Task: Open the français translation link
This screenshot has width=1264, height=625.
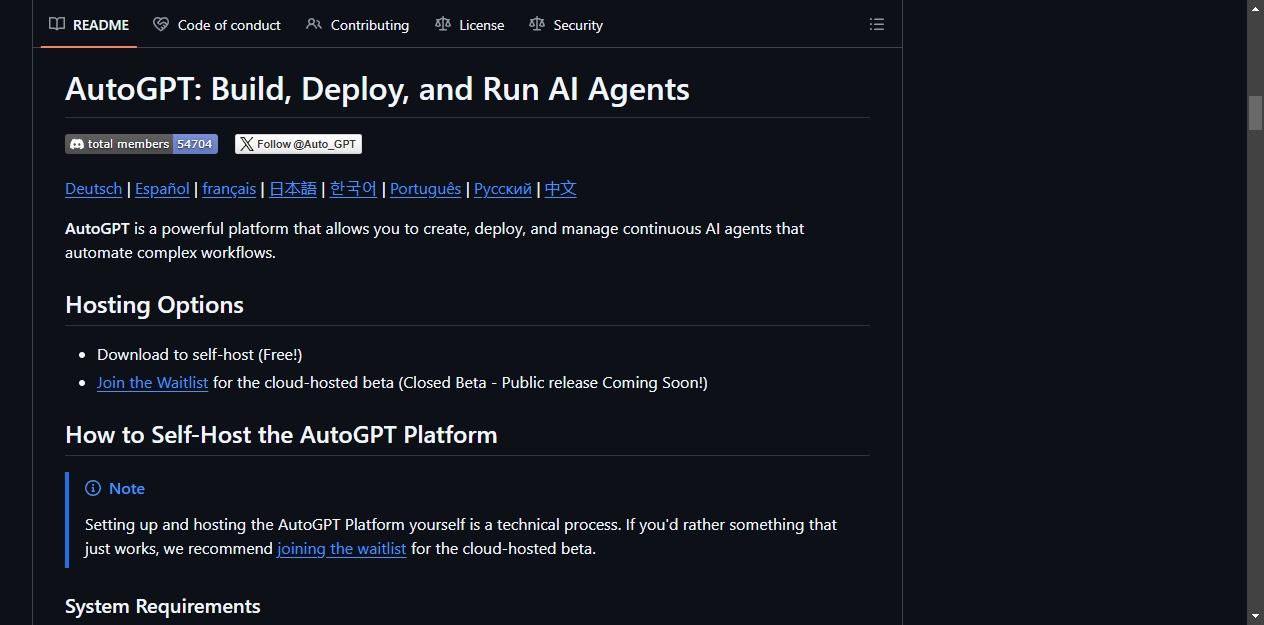Action: pos(229,189)
